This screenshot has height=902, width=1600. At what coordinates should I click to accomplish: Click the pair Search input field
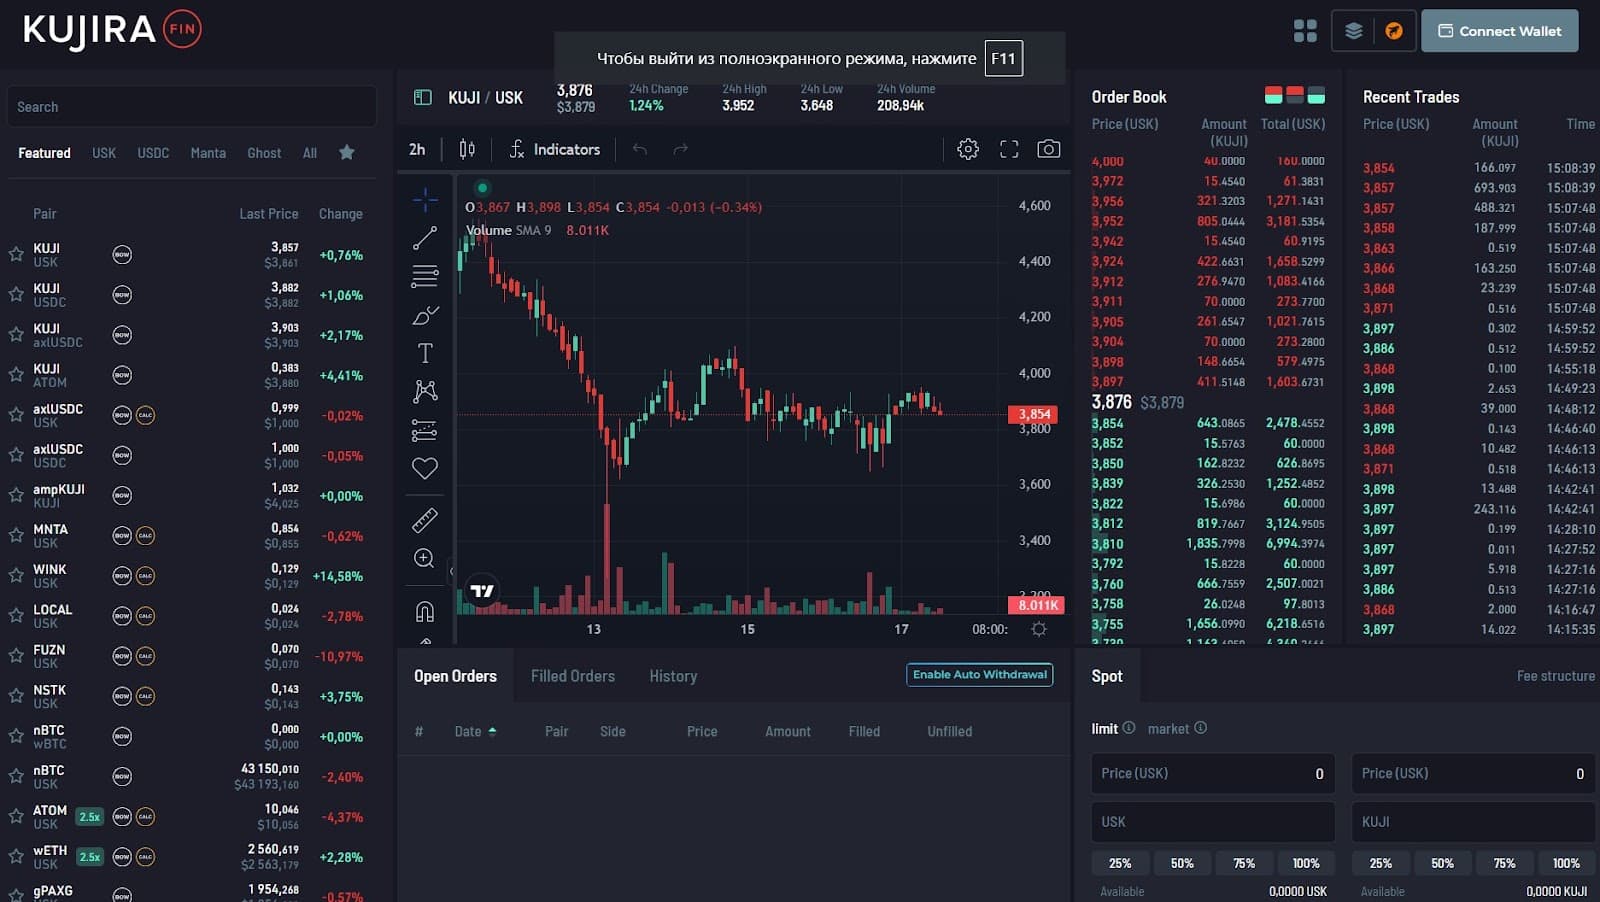[192, 107]
